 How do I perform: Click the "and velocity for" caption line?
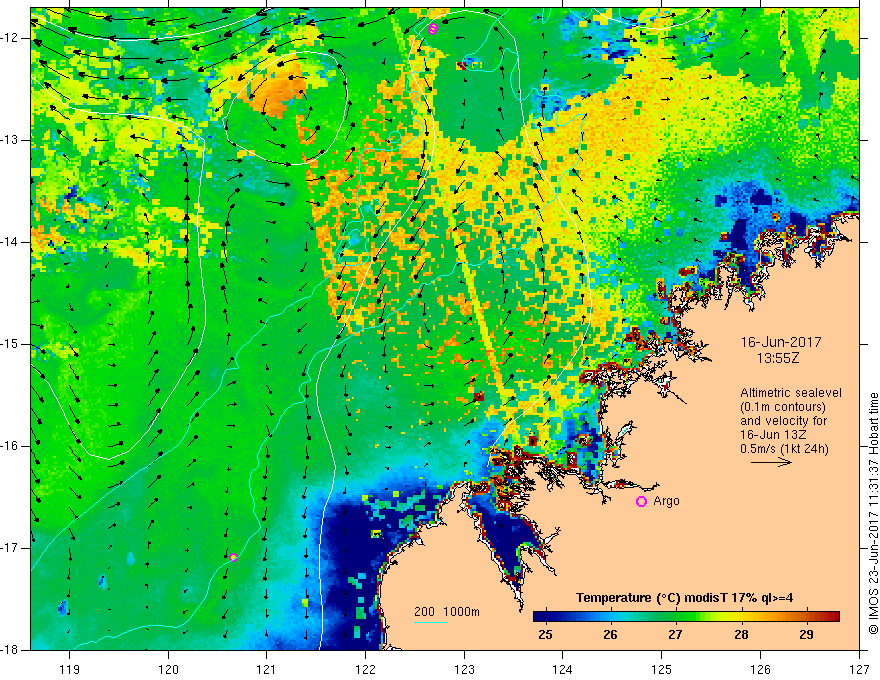click(783, 421)
